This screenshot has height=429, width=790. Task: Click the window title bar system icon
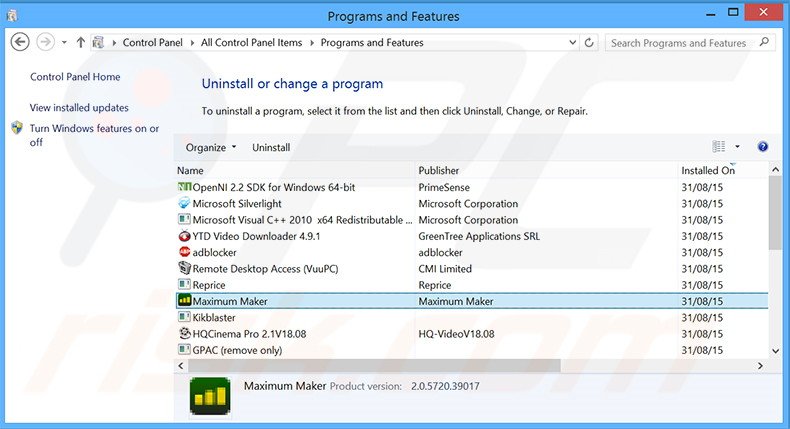[12, 16]
